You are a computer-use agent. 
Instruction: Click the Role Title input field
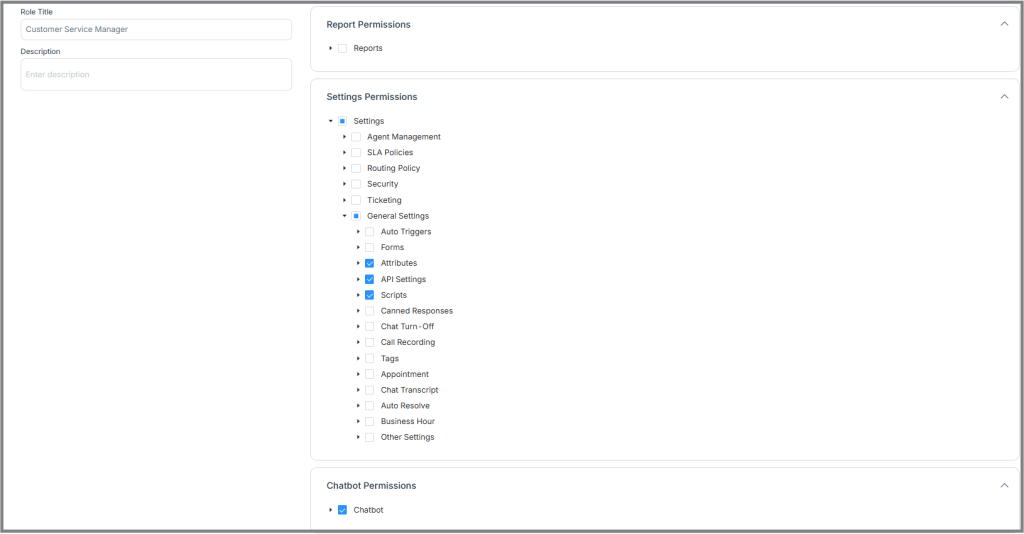(x=156, y=29)
